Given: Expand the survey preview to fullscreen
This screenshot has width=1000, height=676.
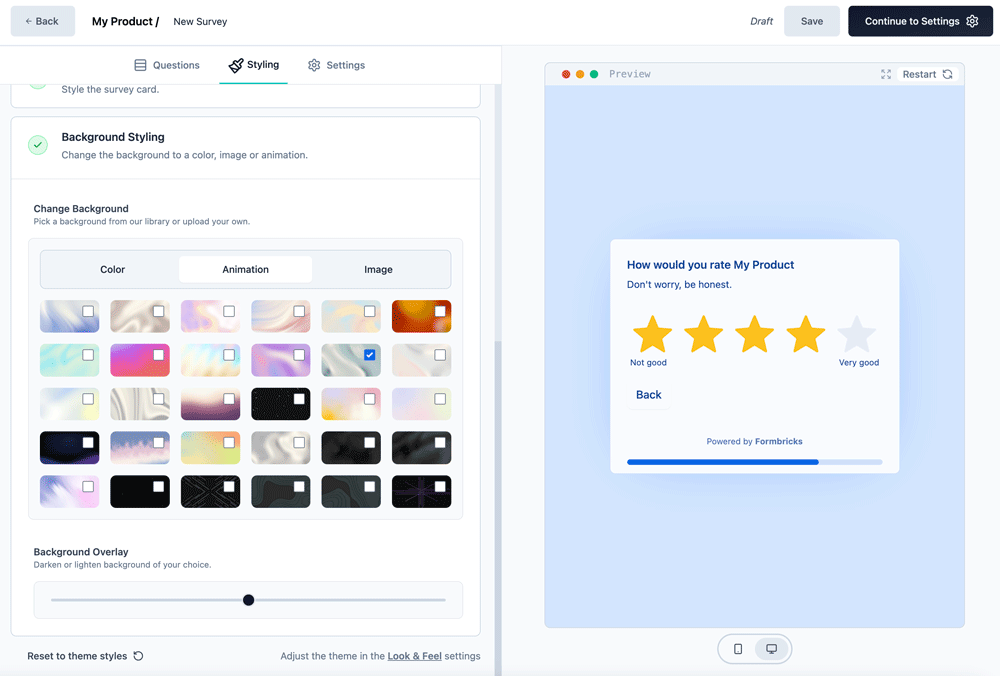Looking at the screenshot, I should pos(884,74).
